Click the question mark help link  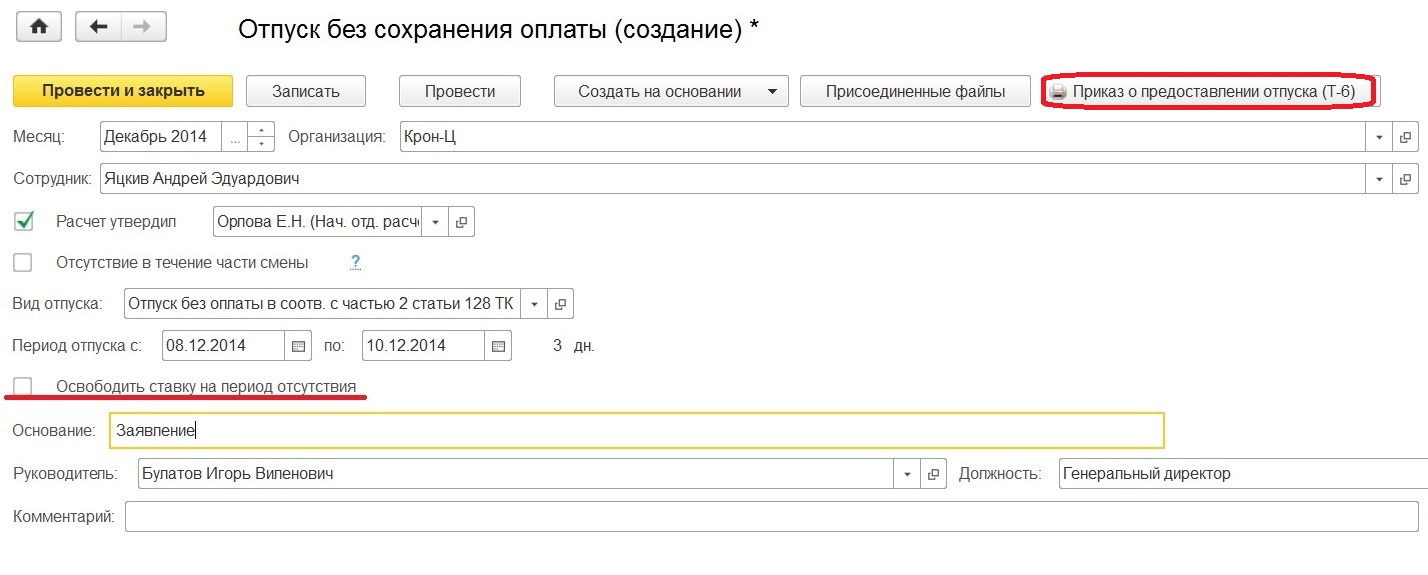(x=355, y=263)
